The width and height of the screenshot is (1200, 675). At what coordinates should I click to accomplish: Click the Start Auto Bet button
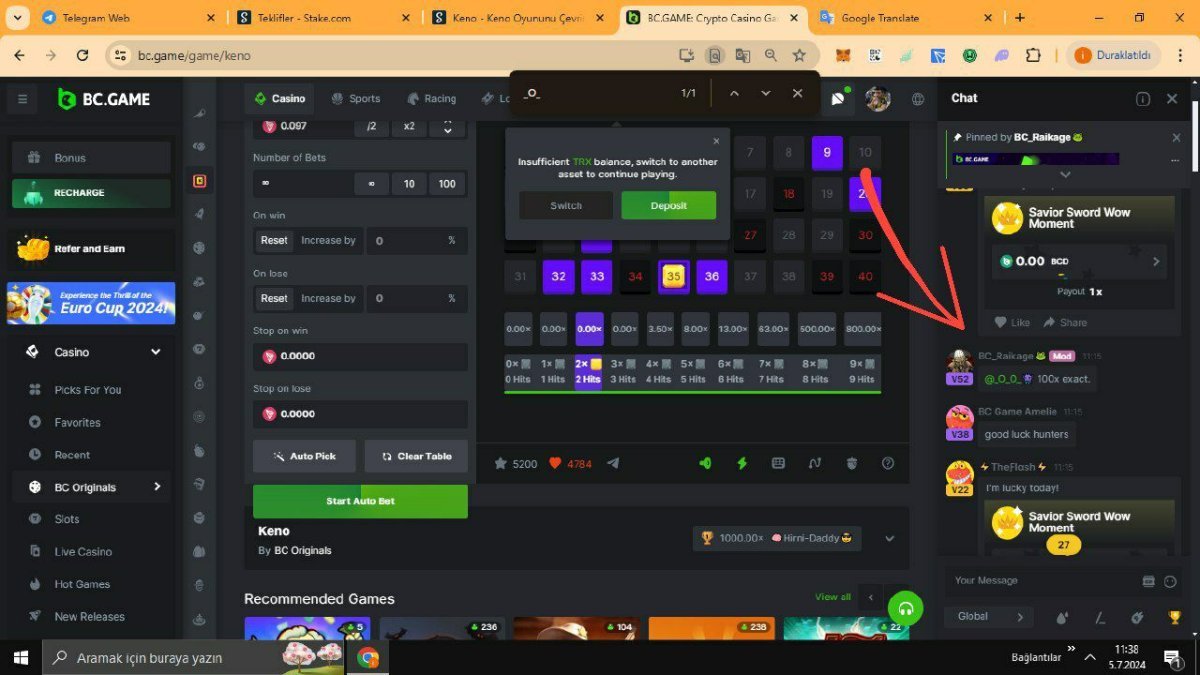[x=360, y=501]
